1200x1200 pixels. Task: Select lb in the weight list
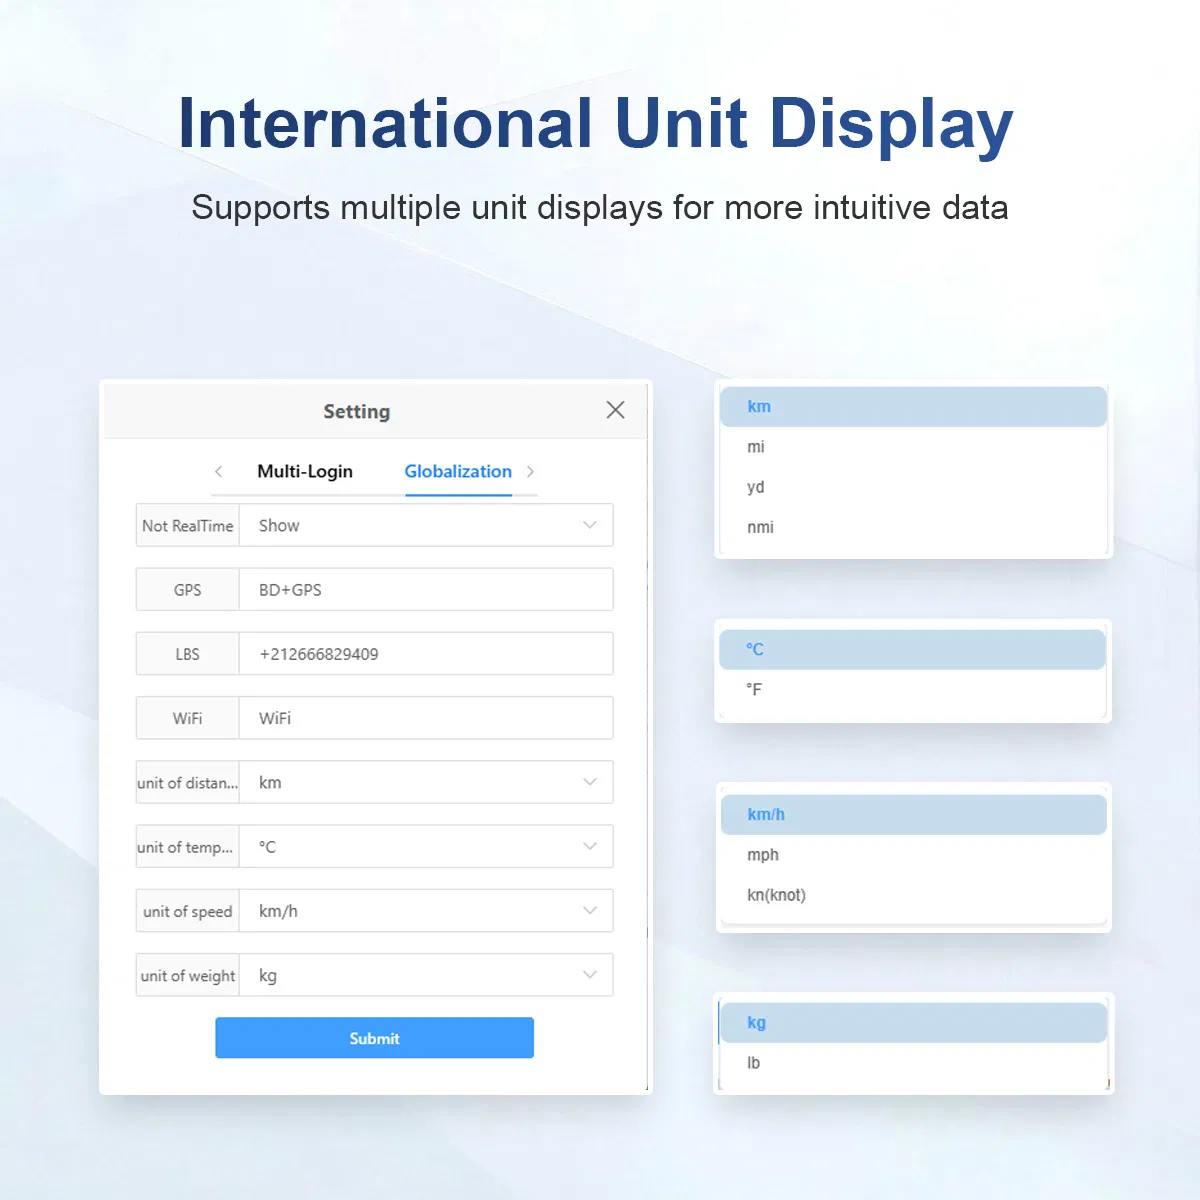pos(913,1063)
